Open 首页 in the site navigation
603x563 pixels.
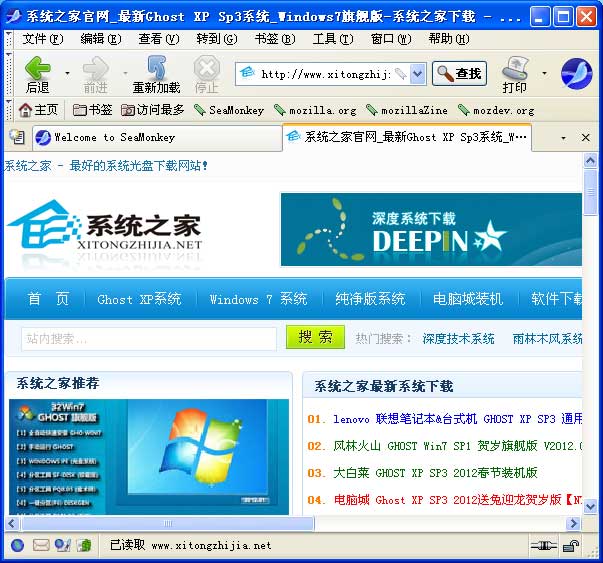[x=48, y=299]
